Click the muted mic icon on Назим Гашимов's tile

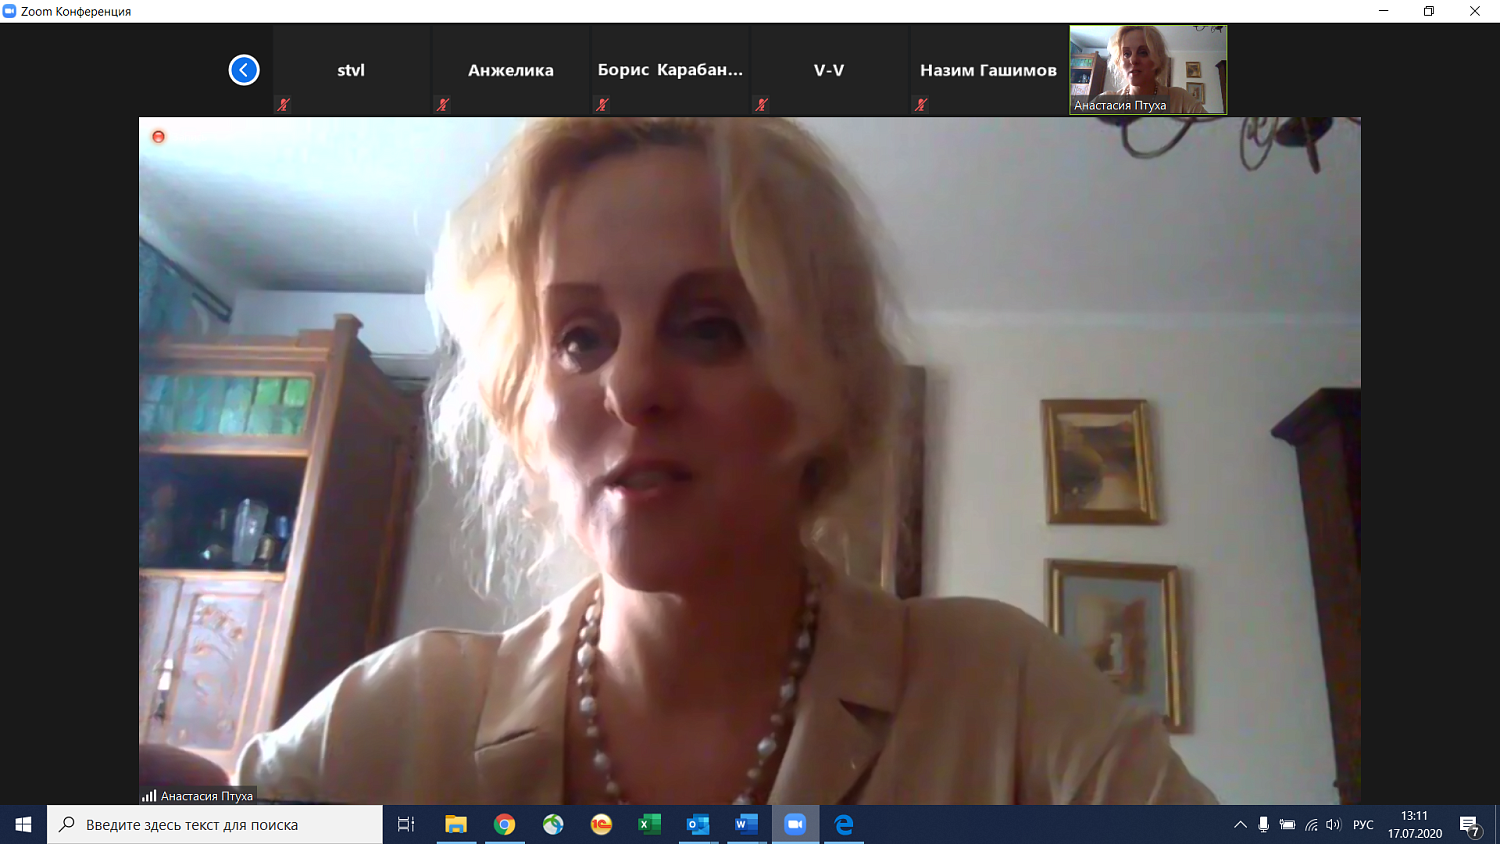(x=921, y=104)
